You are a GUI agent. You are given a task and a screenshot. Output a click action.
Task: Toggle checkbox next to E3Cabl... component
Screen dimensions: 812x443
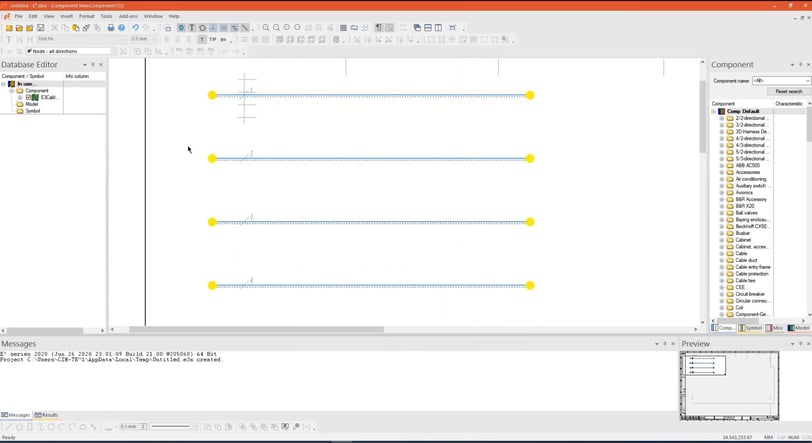pos(28,97)
